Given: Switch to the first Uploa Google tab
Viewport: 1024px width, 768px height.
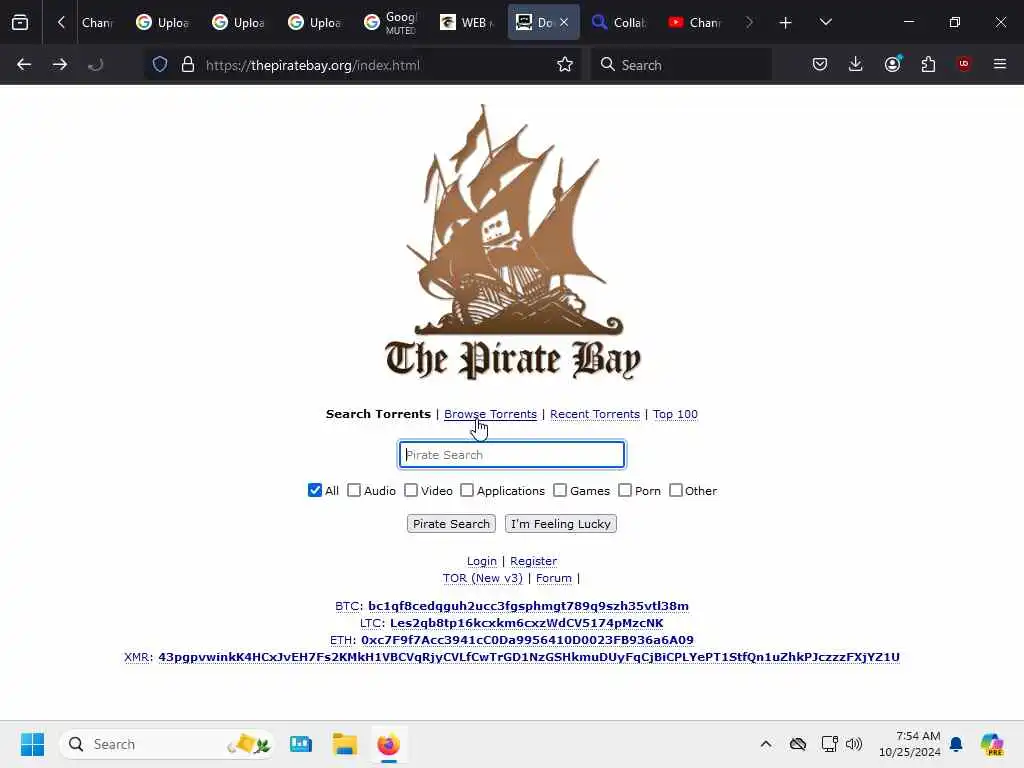Looking at the screenshot, I should click(x=163, y=23).
